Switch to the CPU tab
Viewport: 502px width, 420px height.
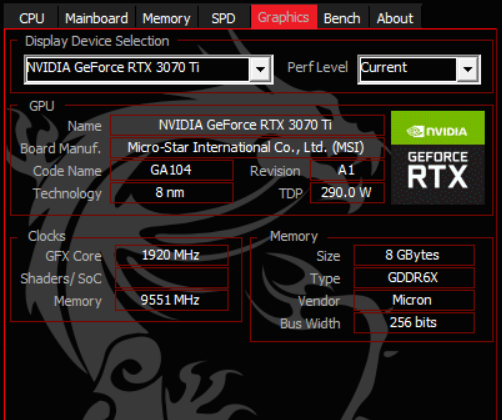(31, 18)
